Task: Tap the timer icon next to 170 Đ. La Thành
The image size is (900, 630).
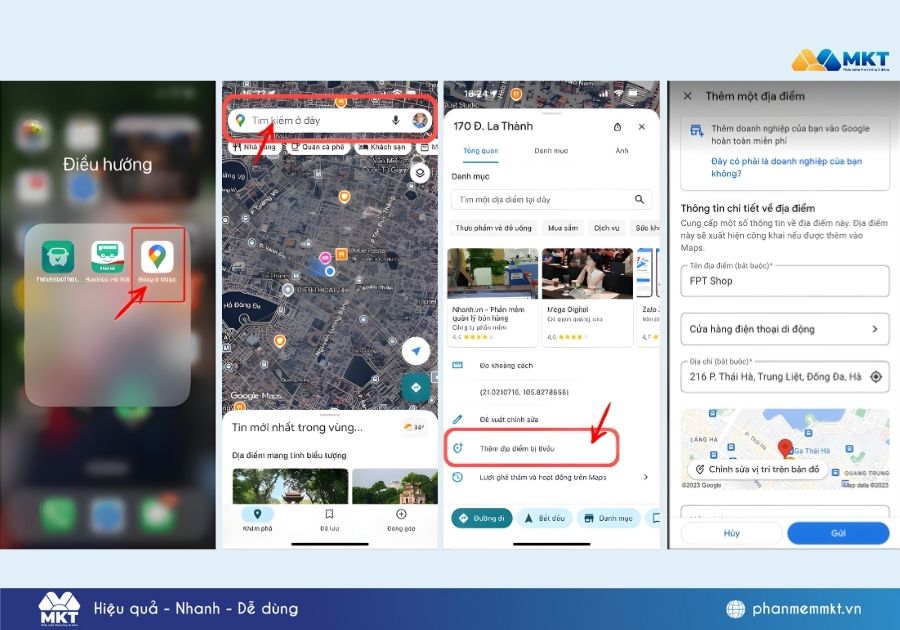Action: tap(617, 127)
